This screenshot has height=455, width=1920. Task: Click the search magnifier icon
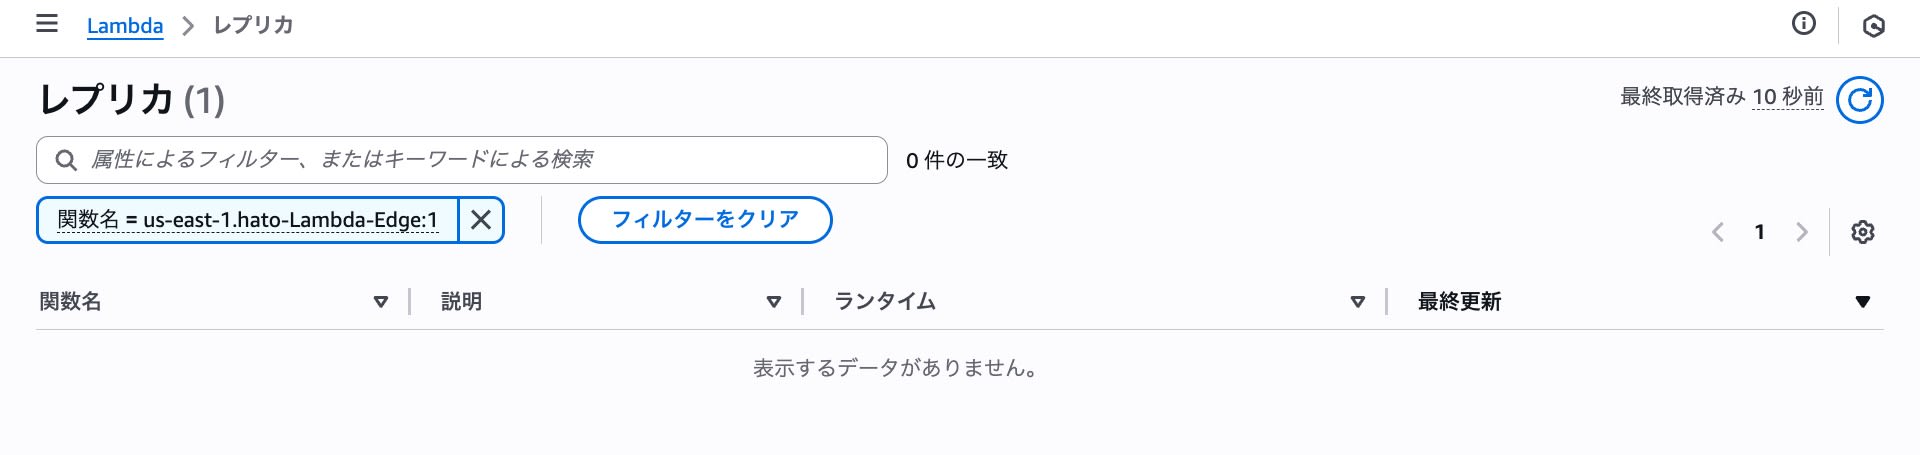click(x=66, y=160)
